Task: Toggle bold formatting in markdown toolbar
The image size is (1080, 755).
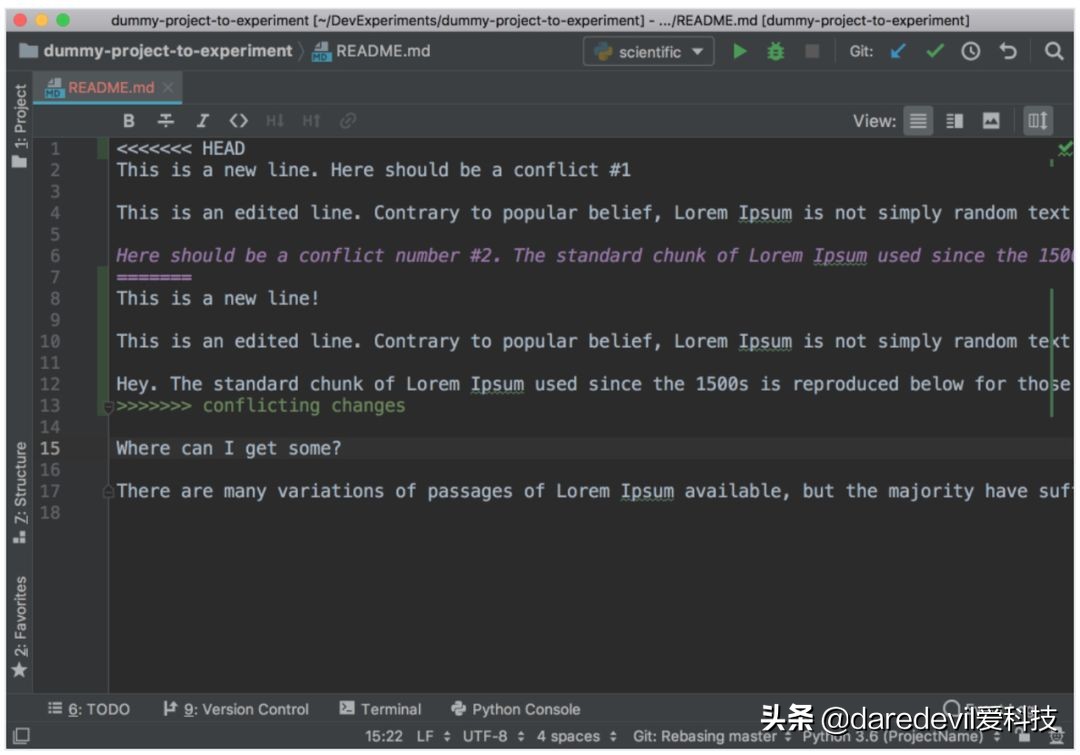Action: tap(129, 120)
